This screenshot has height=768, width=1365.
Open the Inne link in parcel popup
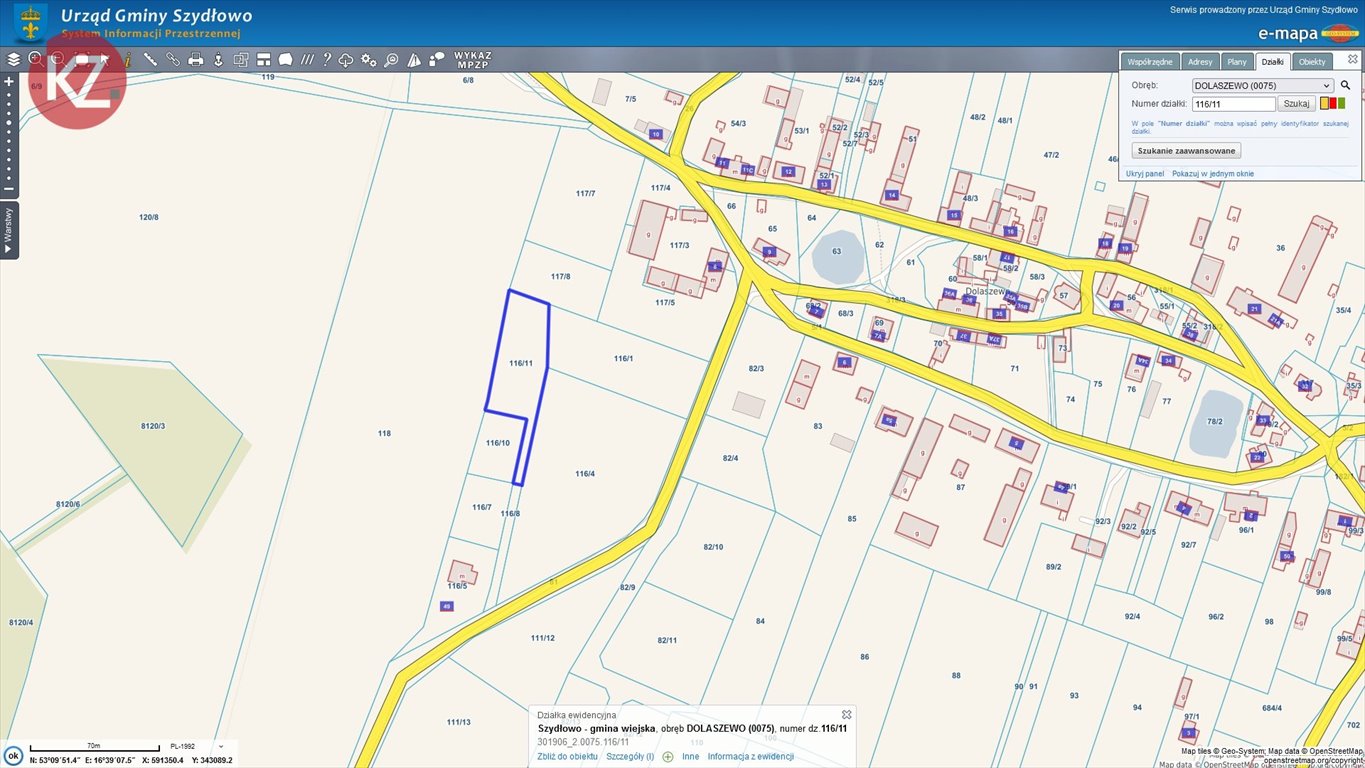pyautogui.click(x=691, y=757)
